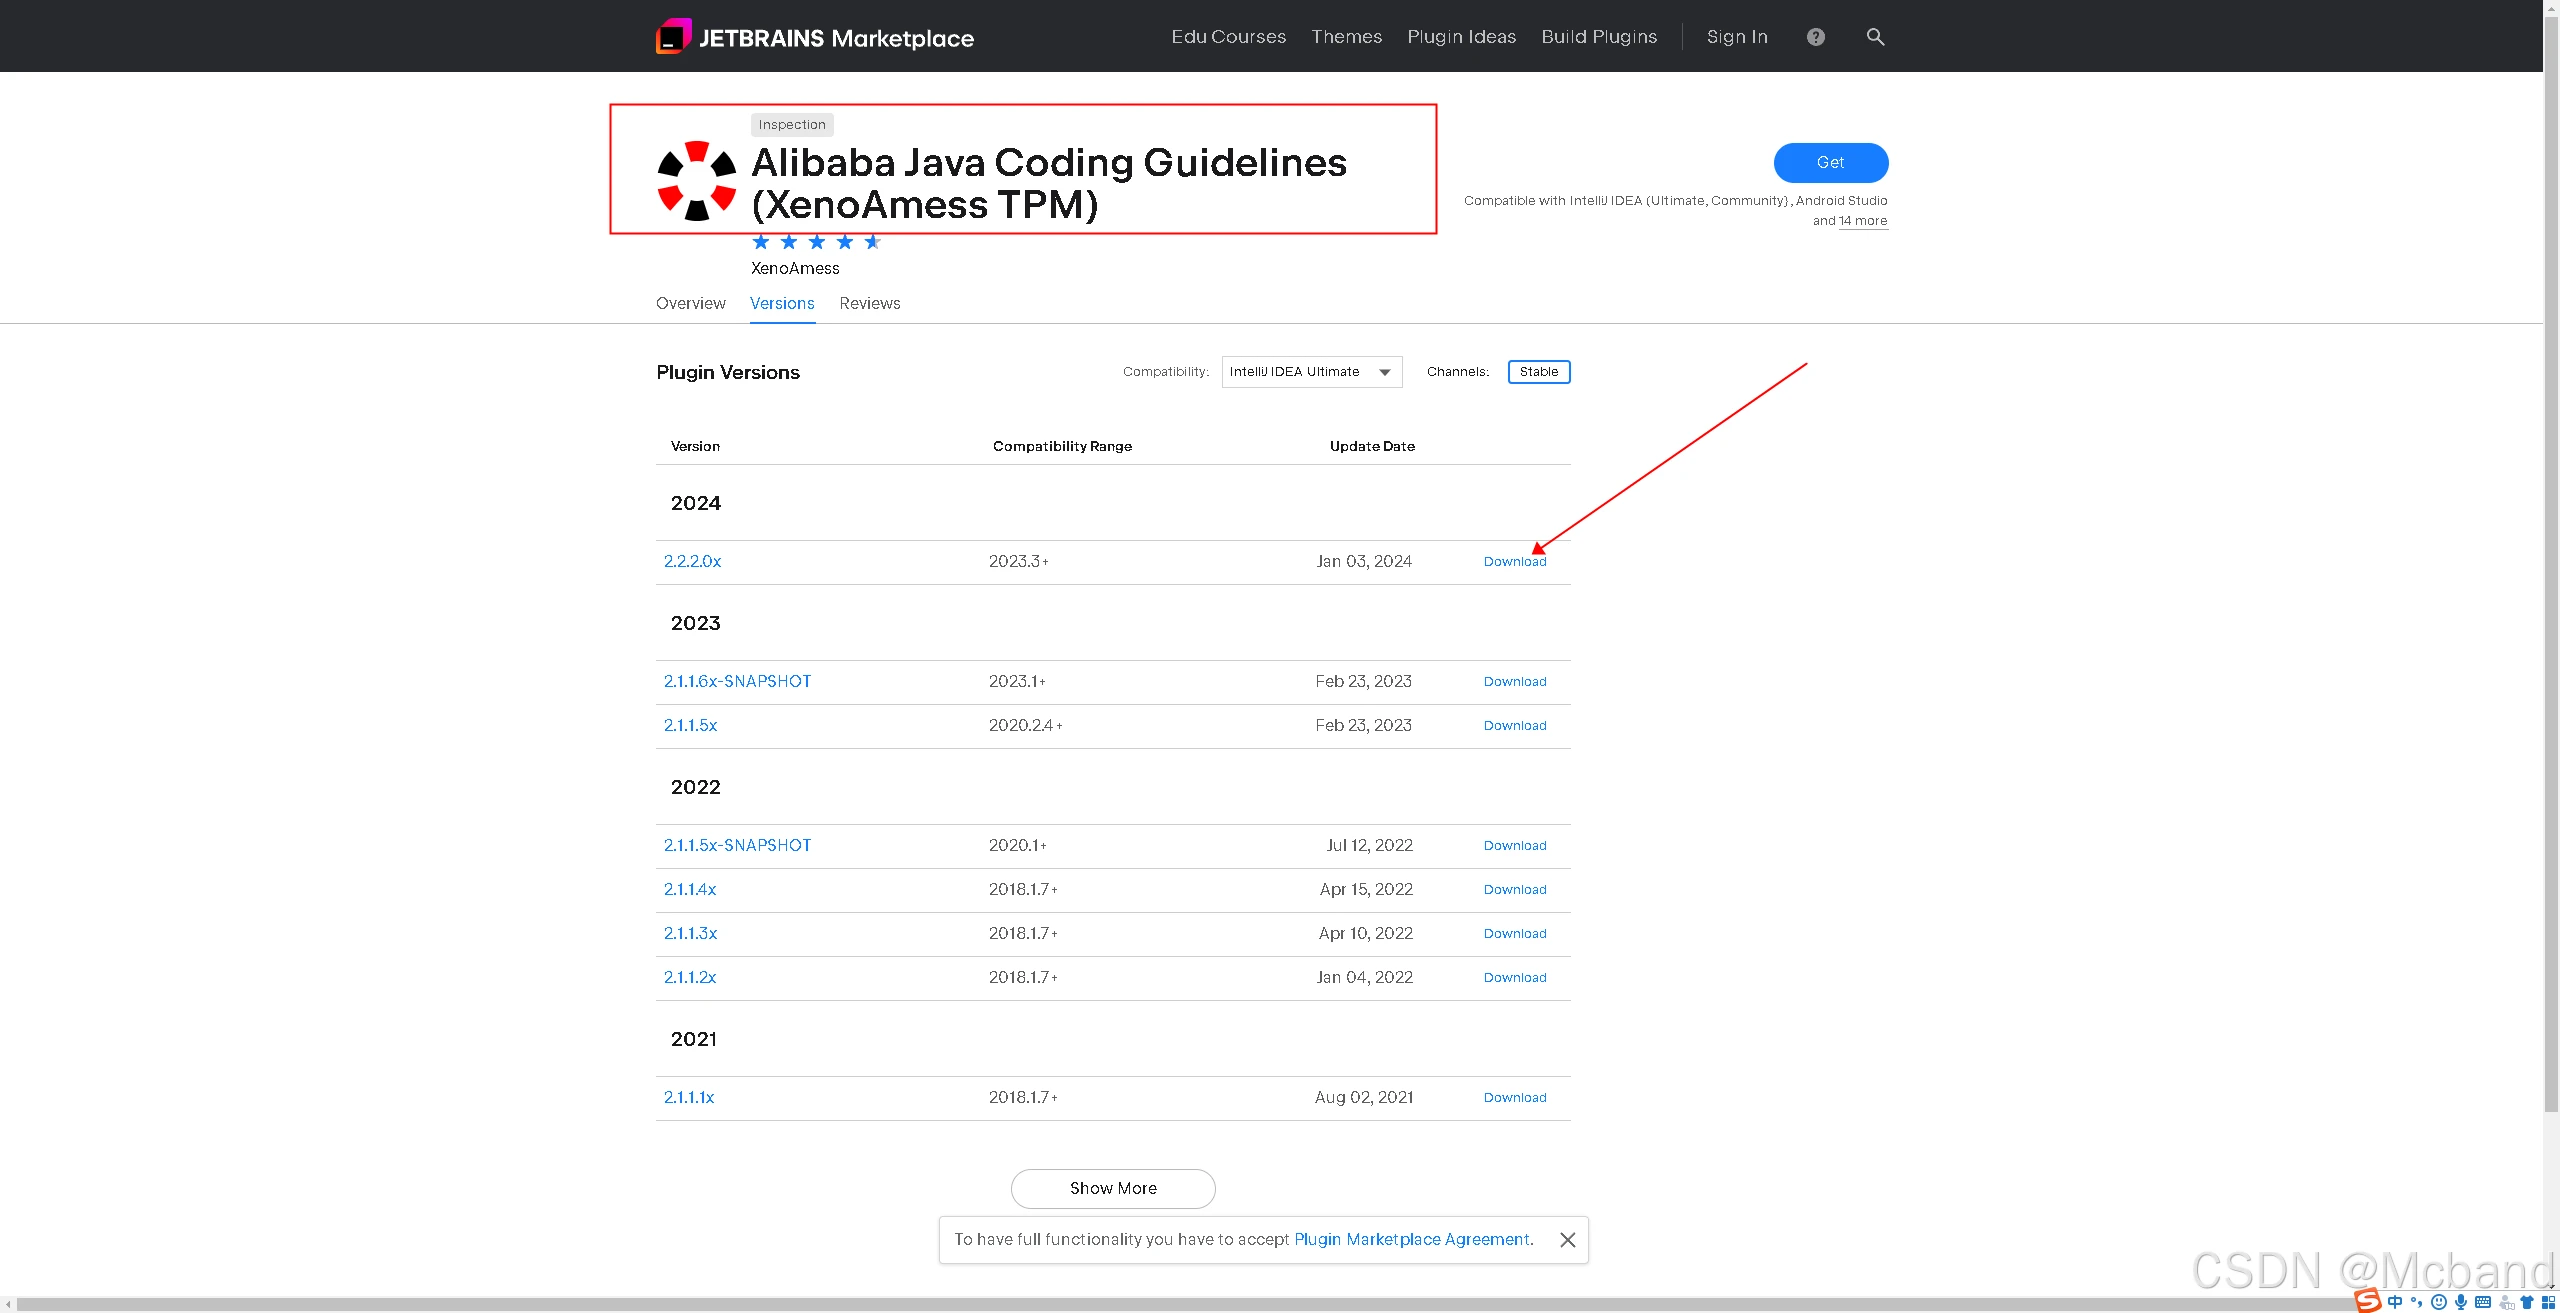Download version 2.2.2.0x
The height and width of the screenshot is (1313, 2560).
[1514, 562]
